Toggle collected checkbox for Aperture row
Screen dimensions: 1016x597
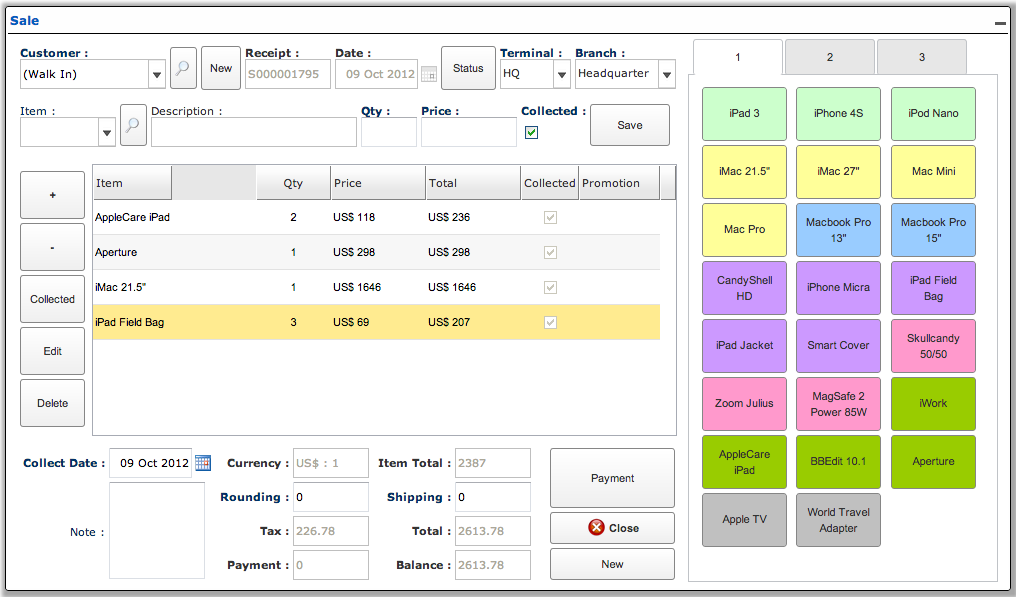tap(550, 252)
